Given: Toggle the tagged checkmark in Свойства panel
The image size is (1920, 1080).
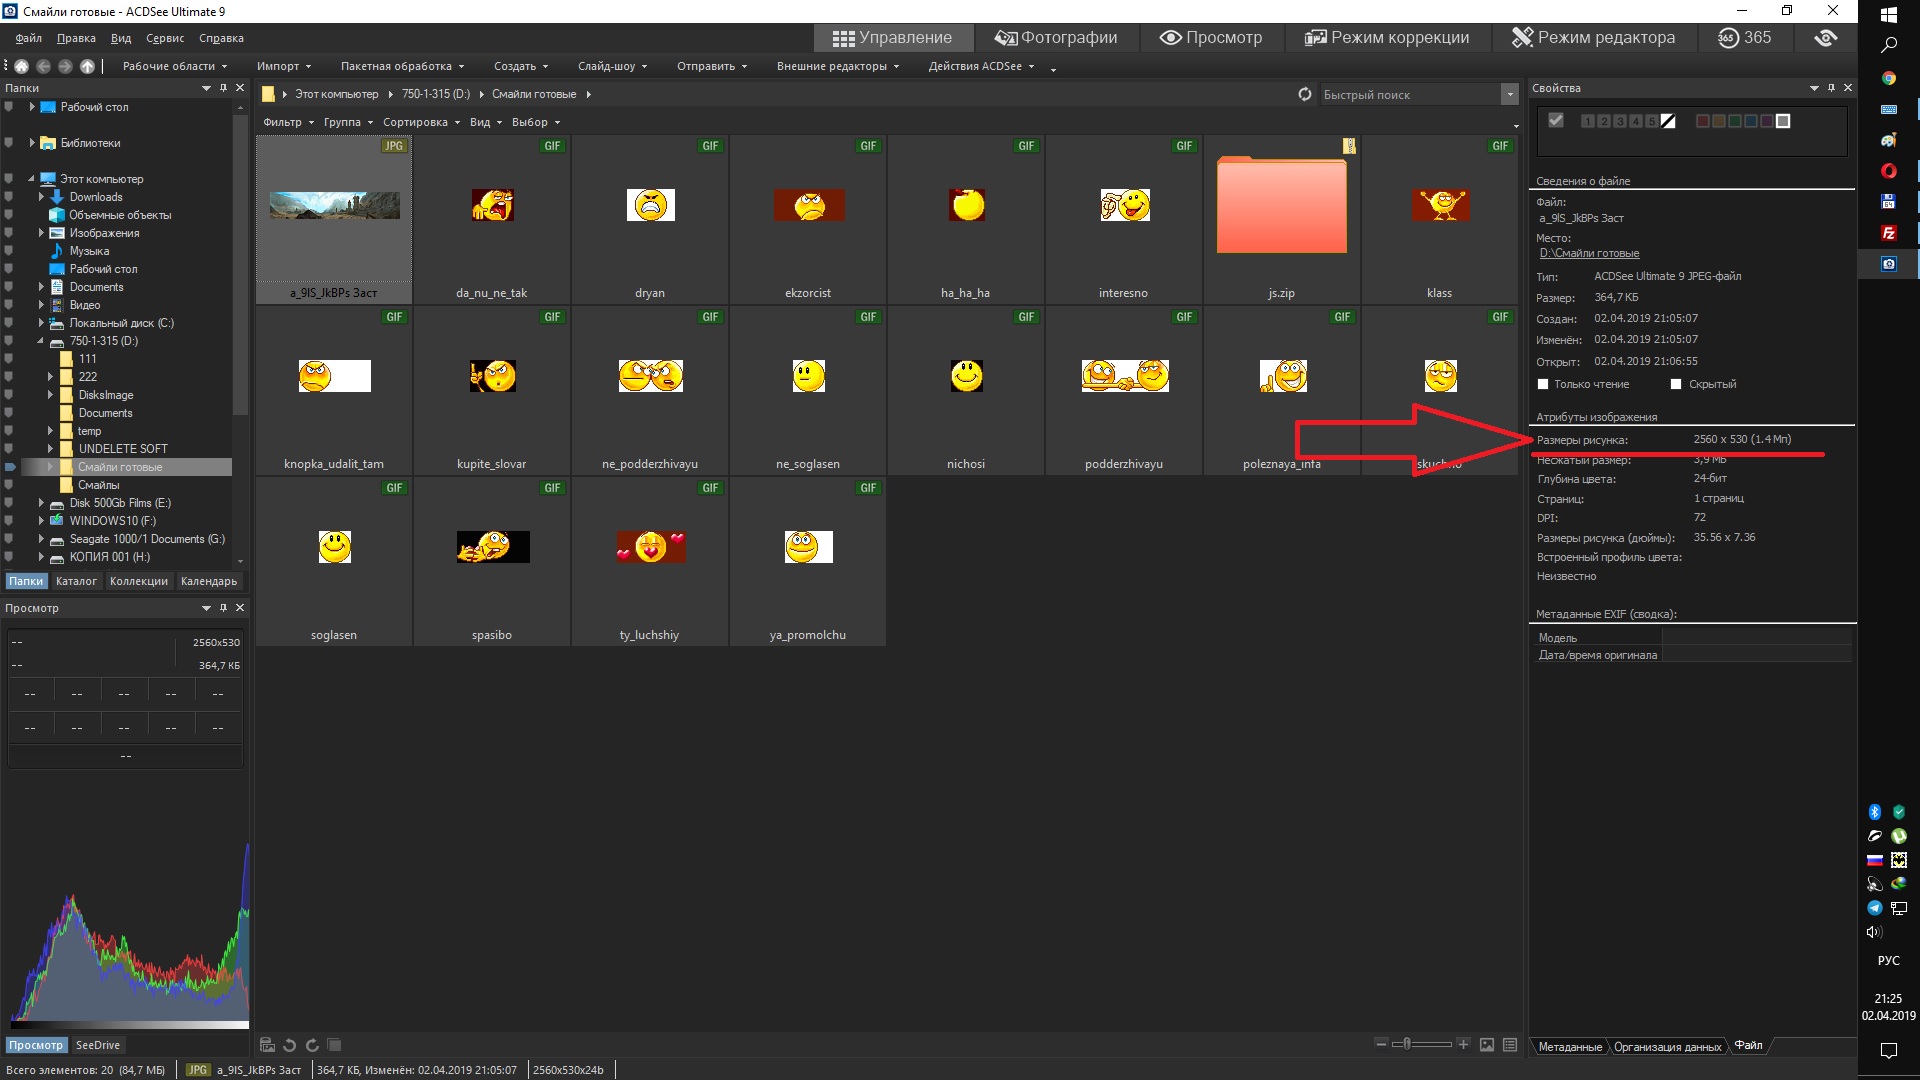Looking at the screenshot, I should [x=1556, y=121].
